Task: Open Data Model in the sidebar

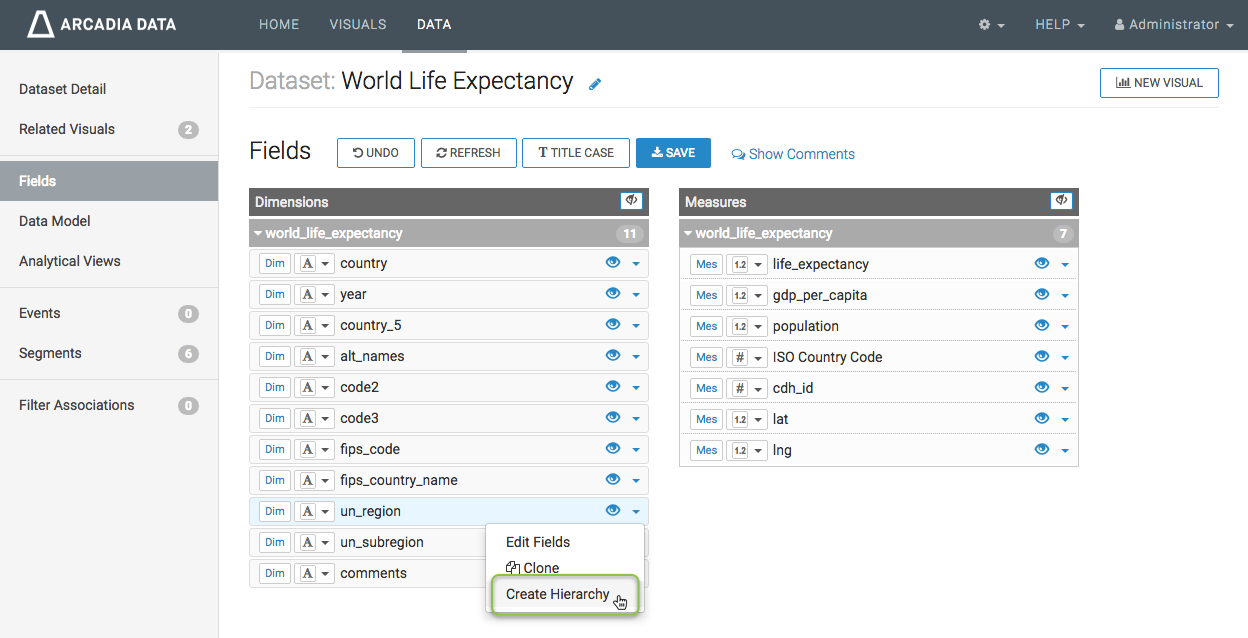Action: (55, 221)
